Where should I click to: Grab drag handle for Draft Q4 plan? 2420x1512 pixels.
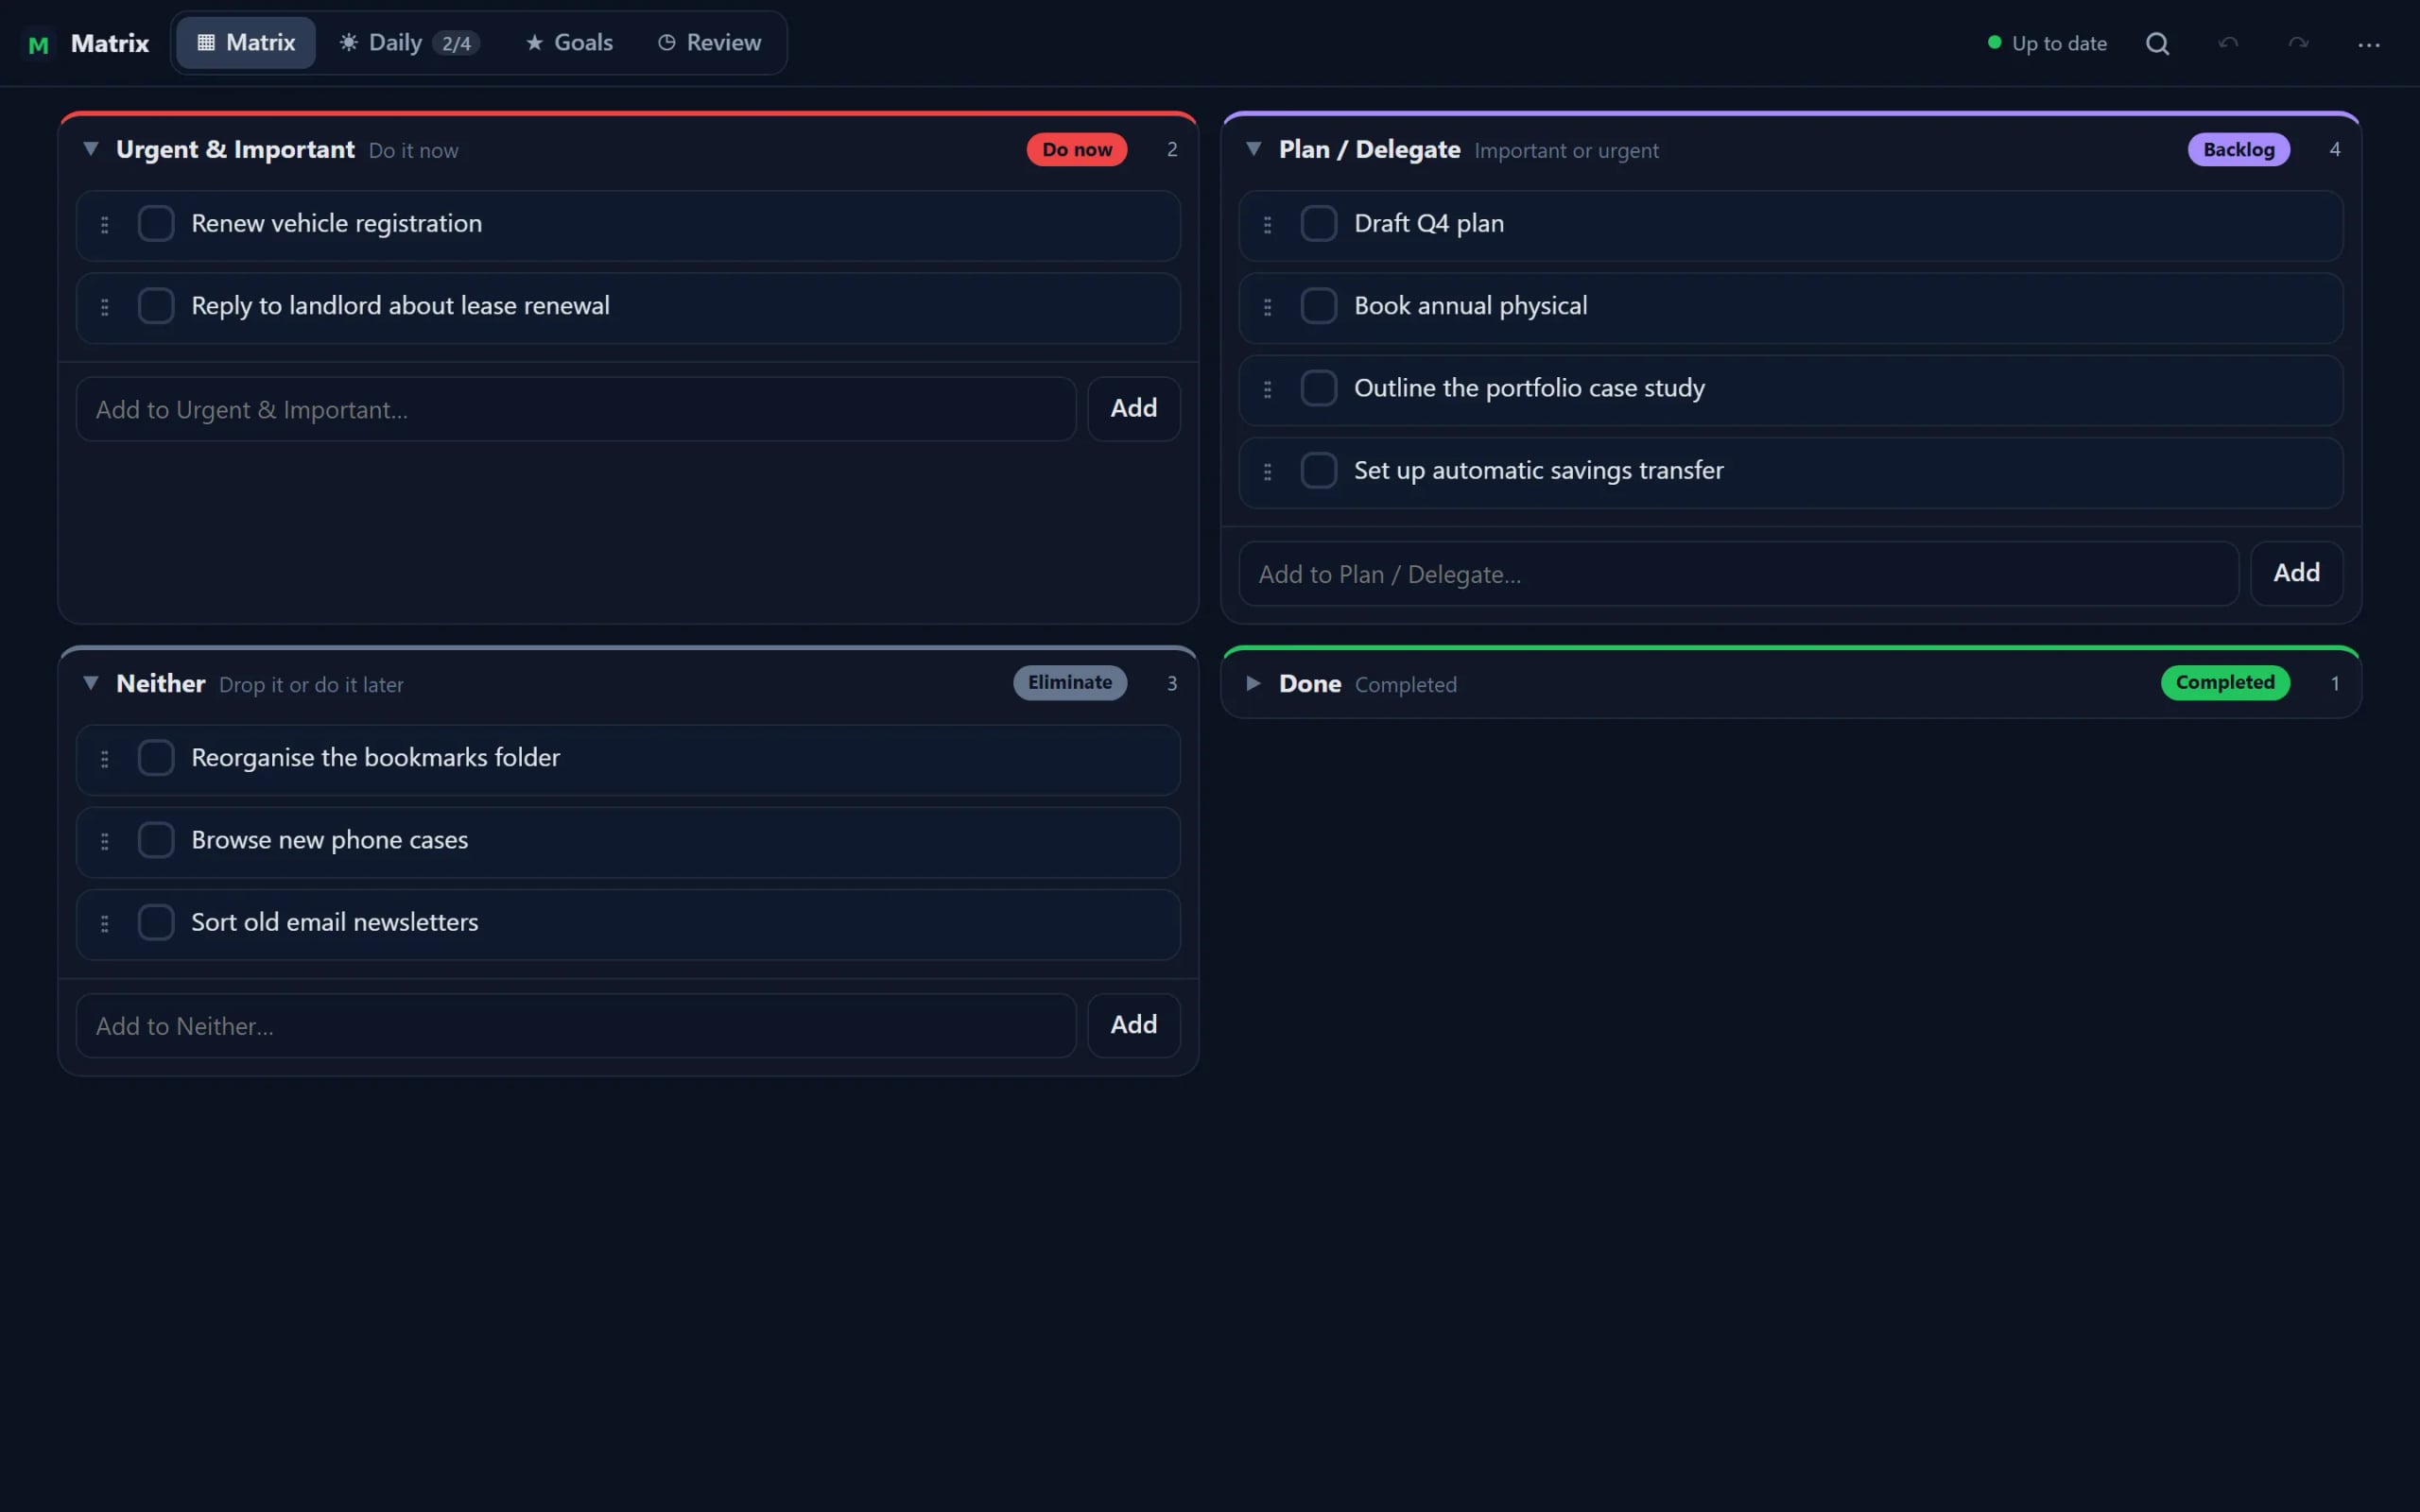click(x=1267, y=224)
